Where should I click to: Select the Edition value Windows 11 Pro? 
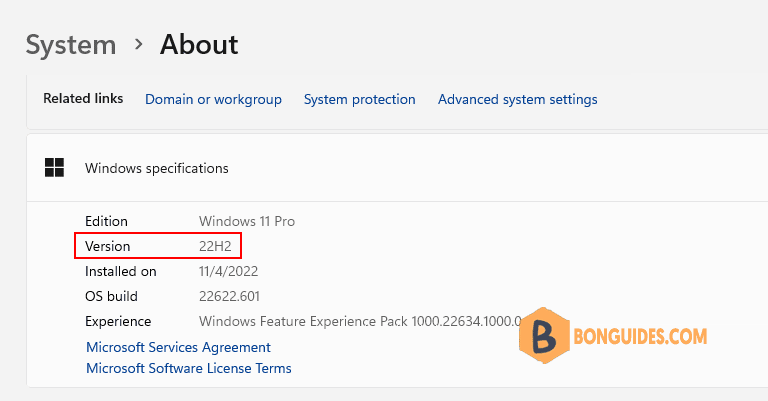(x=247, y=221)
